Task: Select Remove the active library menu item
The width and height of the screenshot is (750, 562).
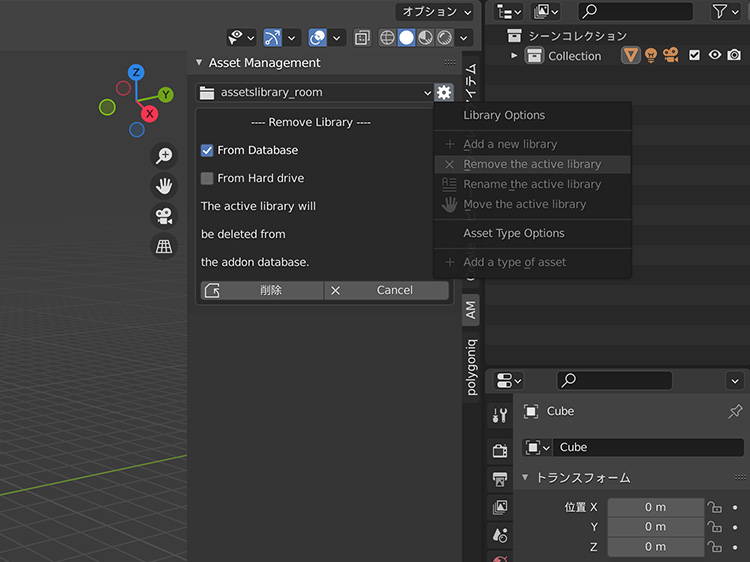Action: 532,164
